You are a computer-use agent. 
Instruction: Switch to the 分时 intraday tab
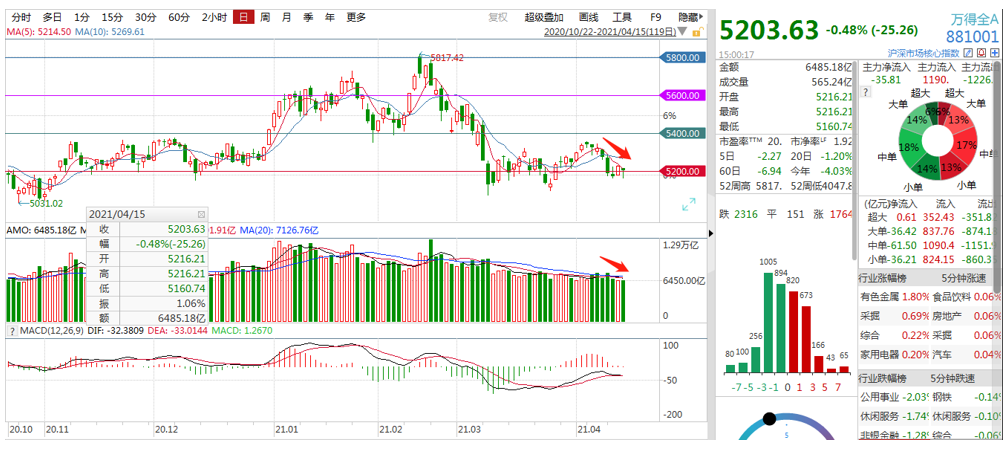click(20, 17)
